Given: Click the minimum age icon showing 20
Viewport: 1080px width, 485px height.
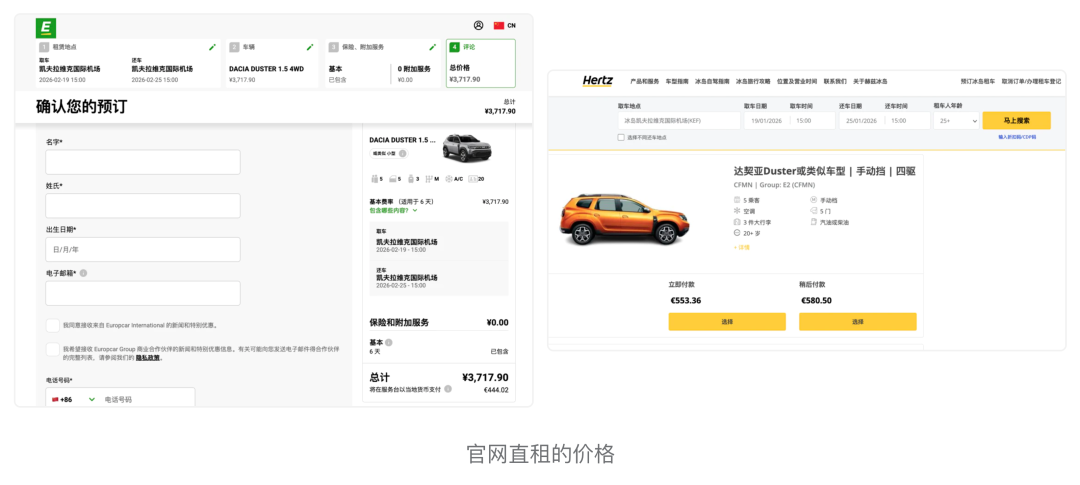Looking at the screenshot, I should [x=472, y=179].
